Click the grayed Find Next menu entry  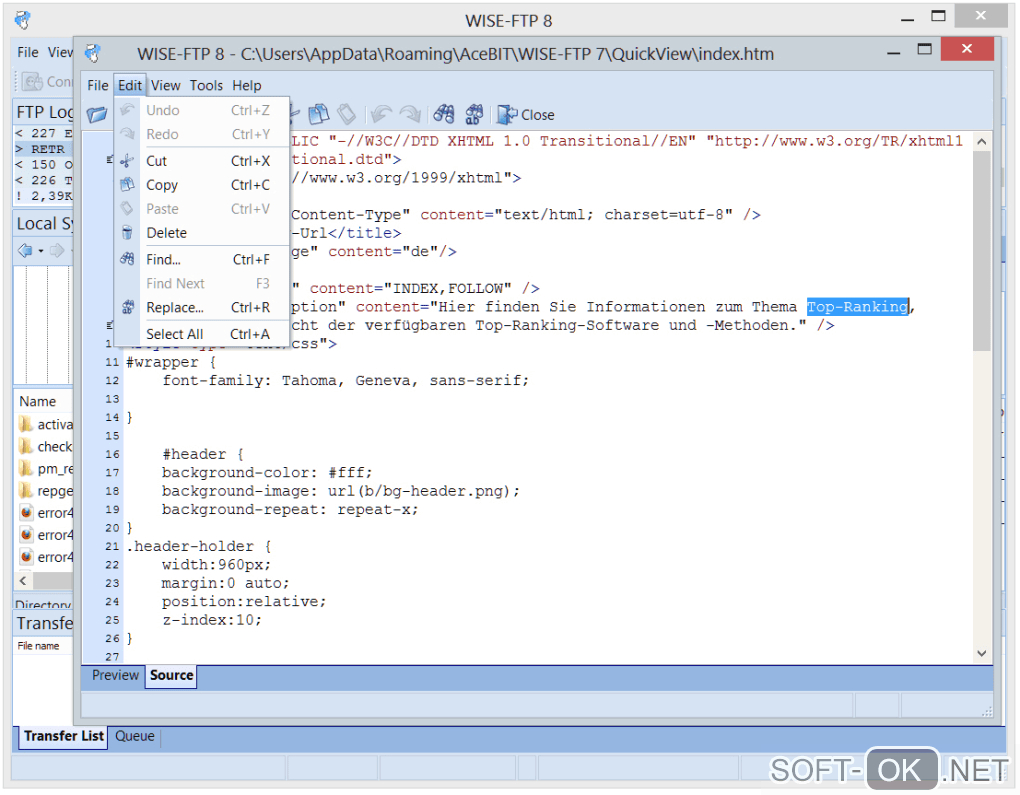202,283
